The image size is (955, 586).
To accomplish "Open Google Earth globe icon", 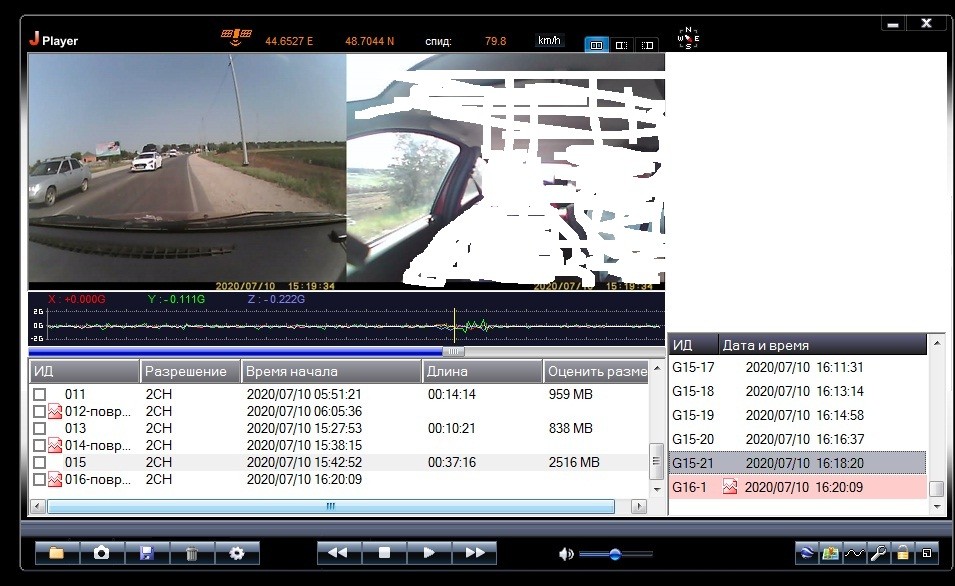I will 806,553.
